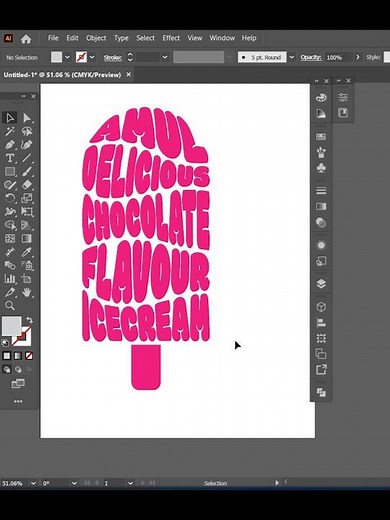Click the Stroke label link
Screen dimensions: 390x520
[x=113, y=58]
